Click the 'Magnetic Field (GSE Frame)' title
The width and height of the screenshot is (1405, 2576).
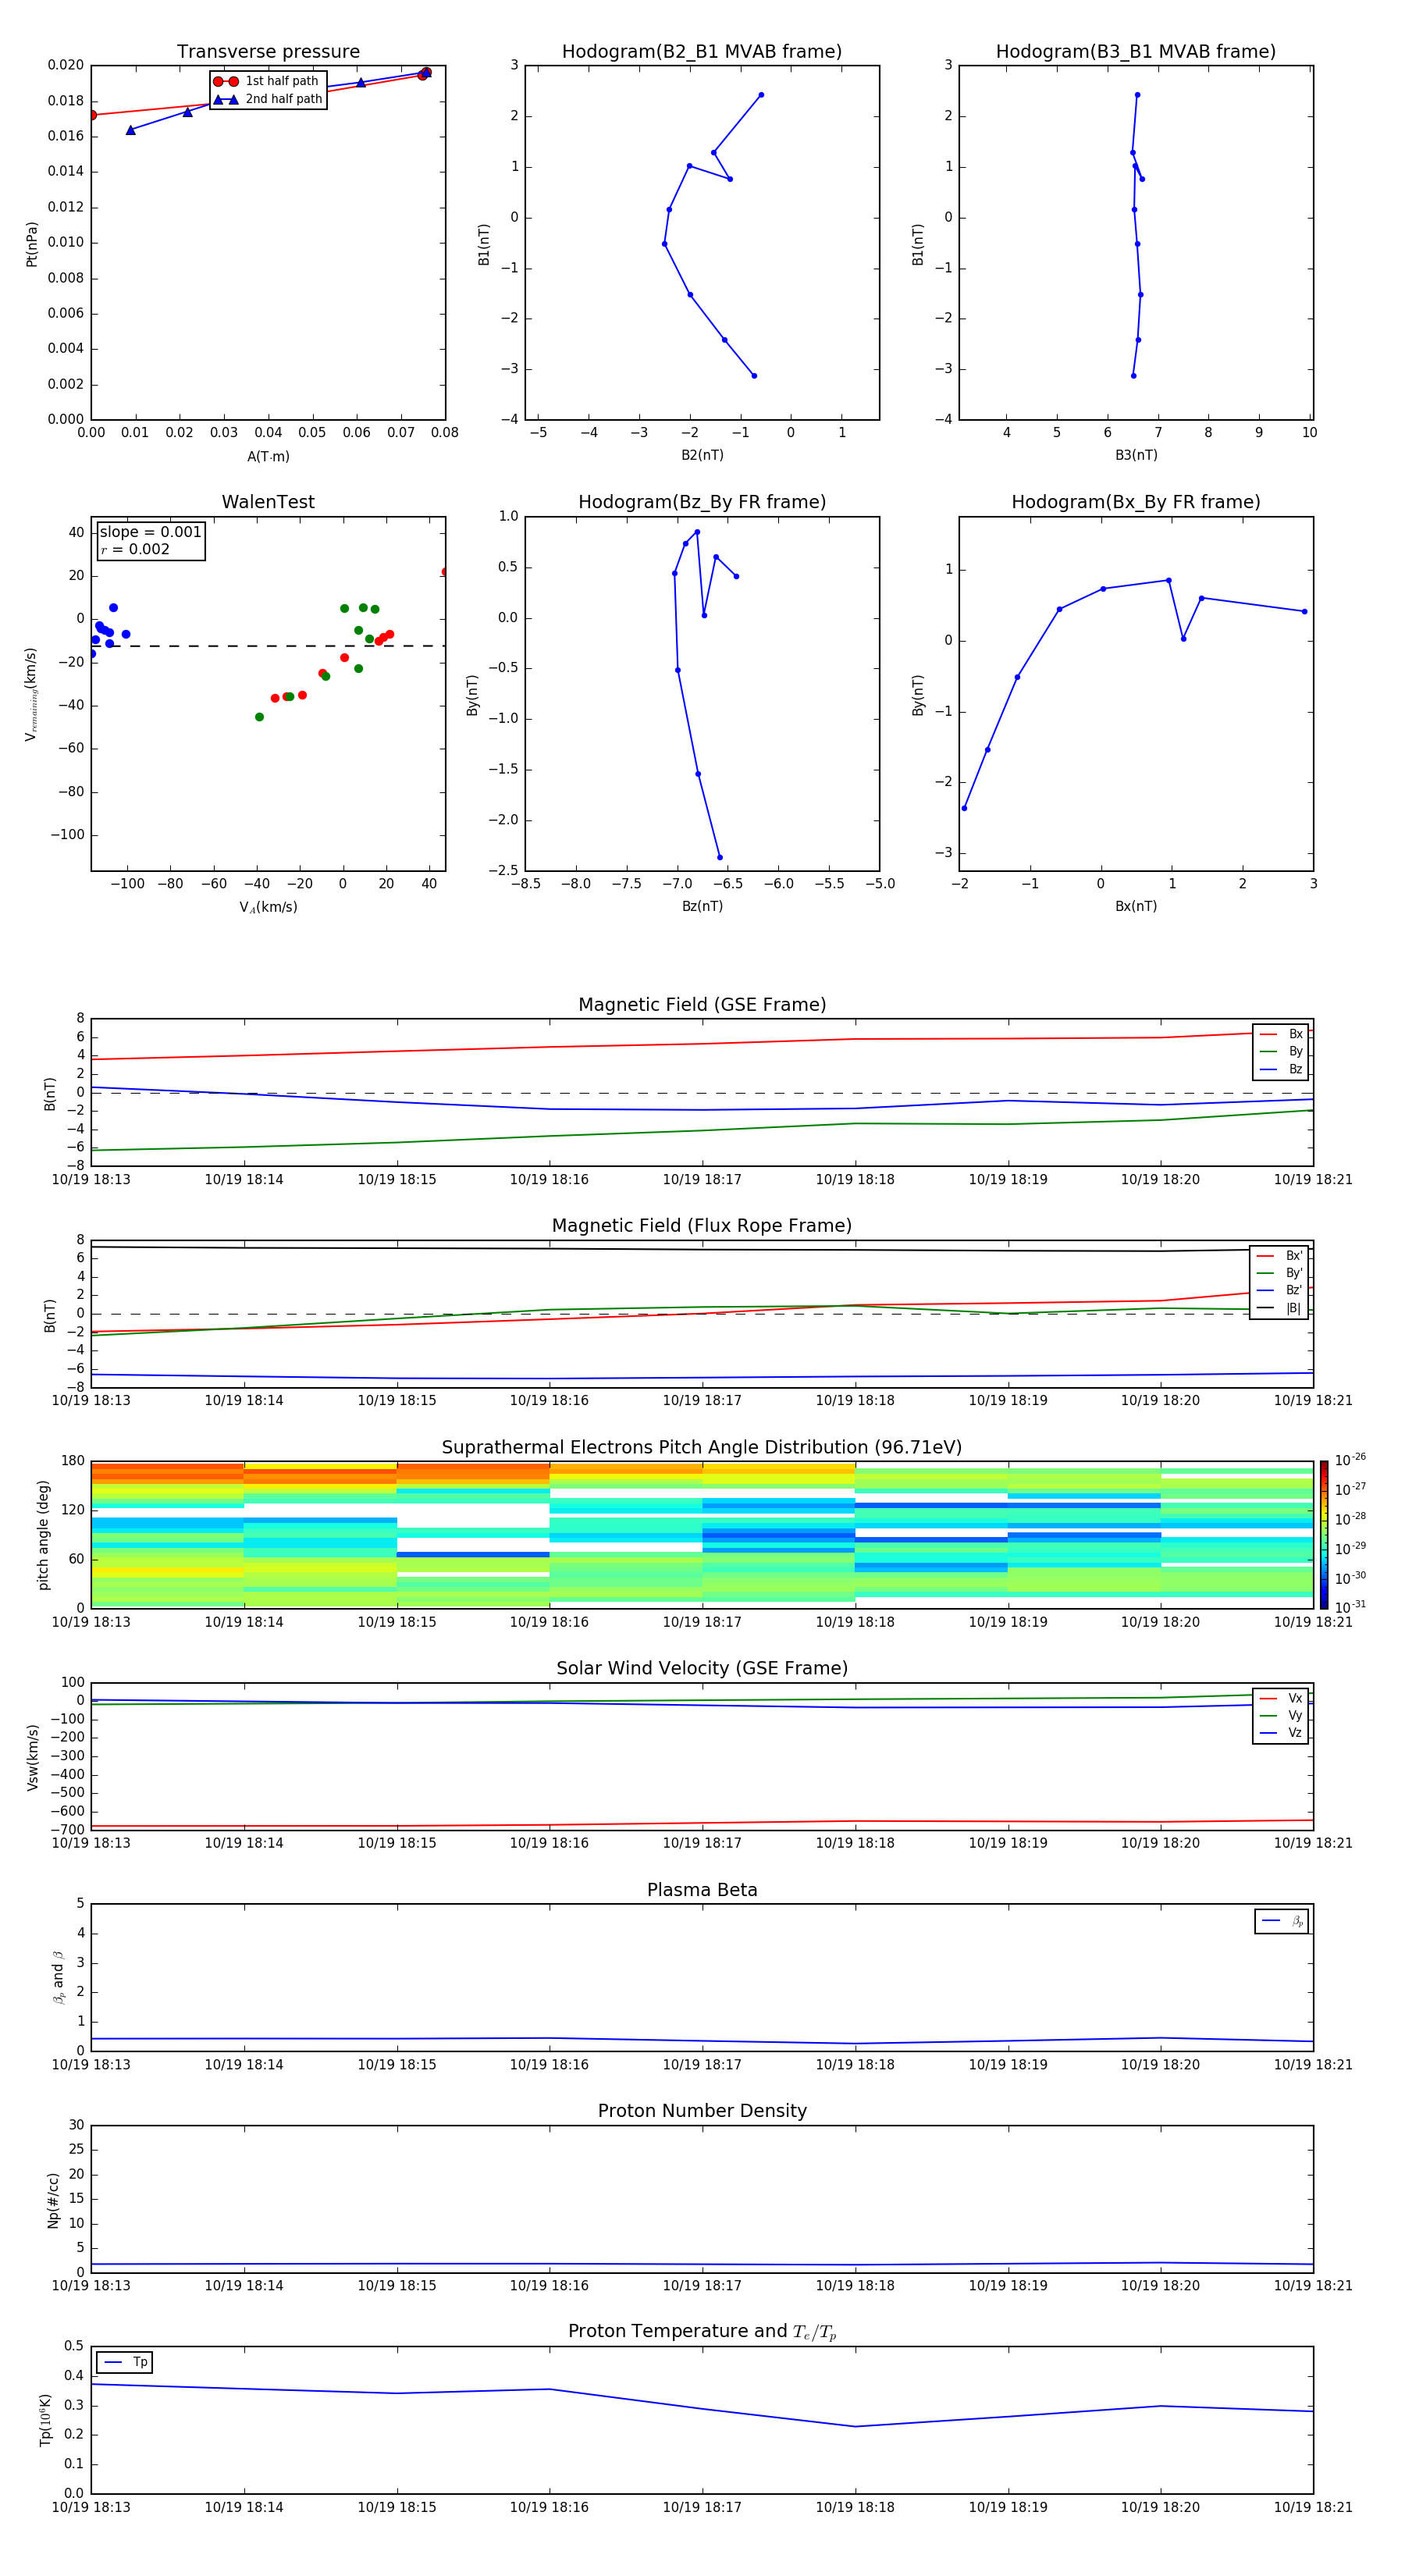pyautogui.click(x=702, y=1005)
